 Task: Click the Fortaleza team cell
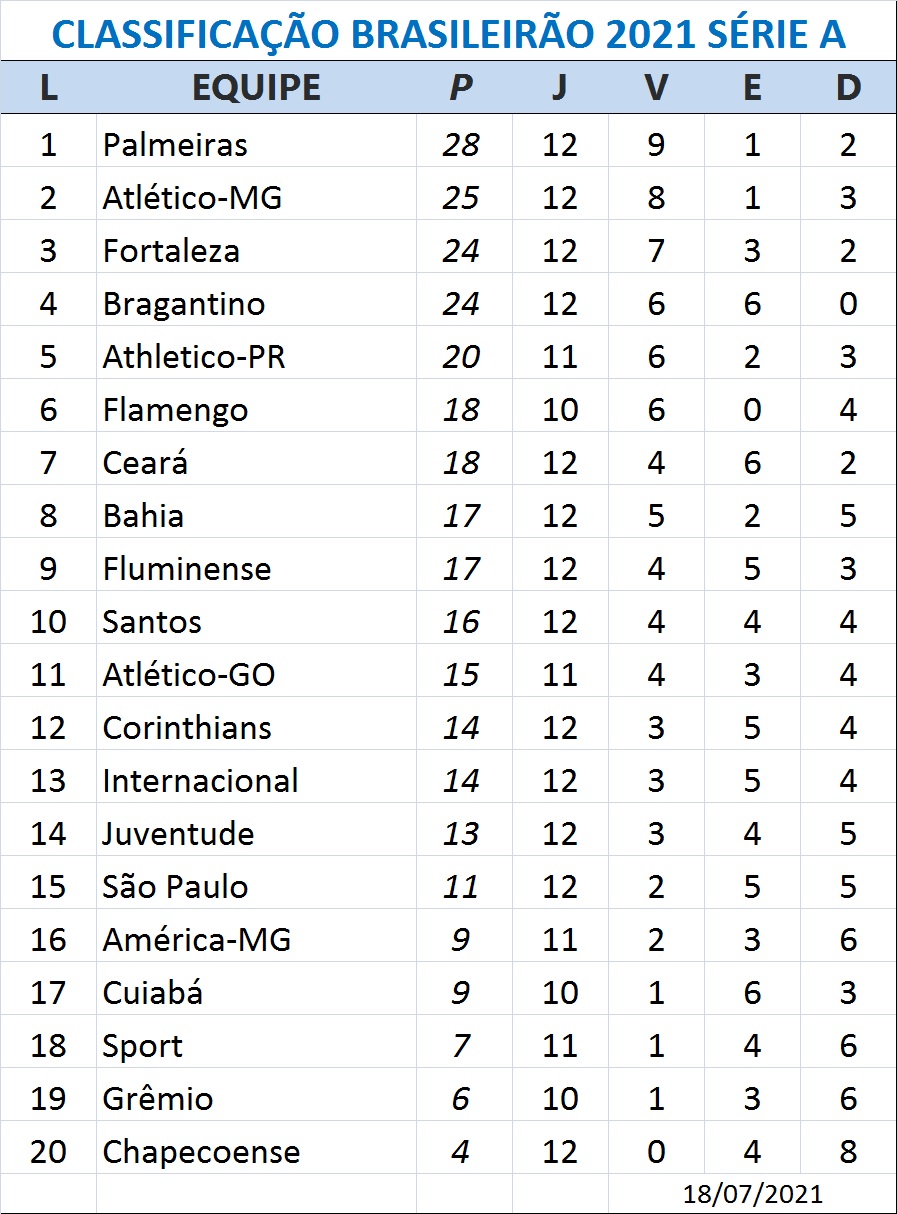[x=171, y=251]
